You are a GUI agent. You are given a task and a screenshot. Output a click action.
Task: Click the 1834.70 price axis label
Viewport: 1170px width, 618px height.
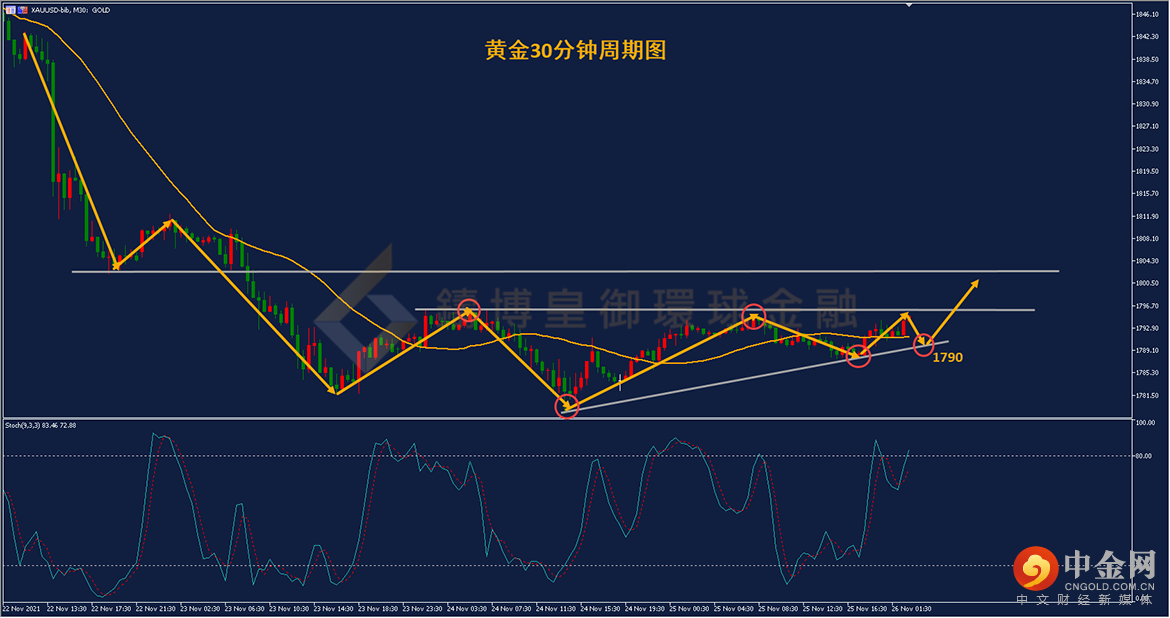(x=1147, y=81)
